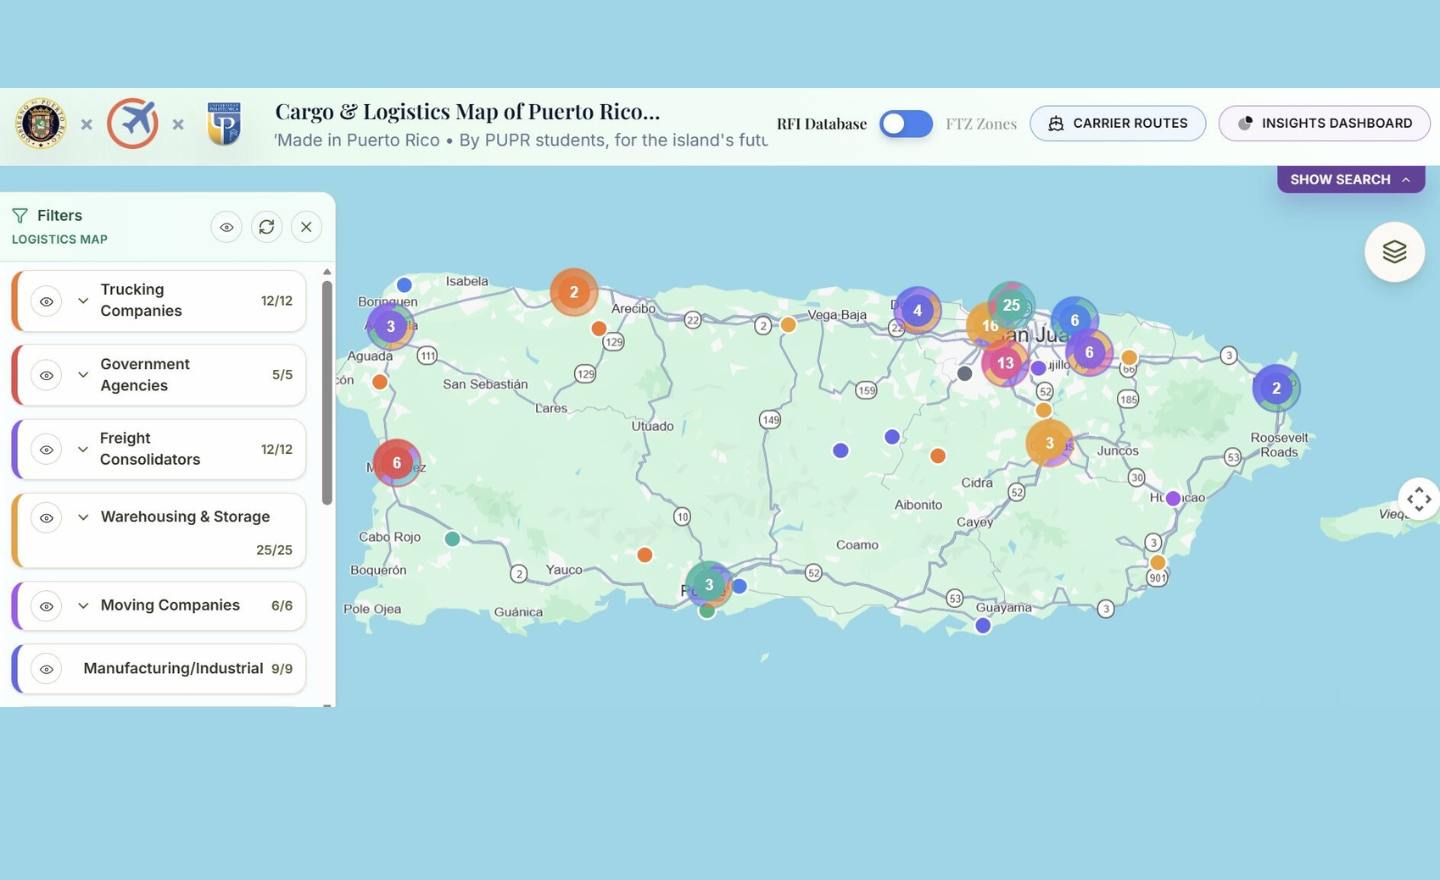Click the red 6-marker cluster near Mayagüez
Image resolution: width=1440 pixels, height=880 pixels.
396,462
